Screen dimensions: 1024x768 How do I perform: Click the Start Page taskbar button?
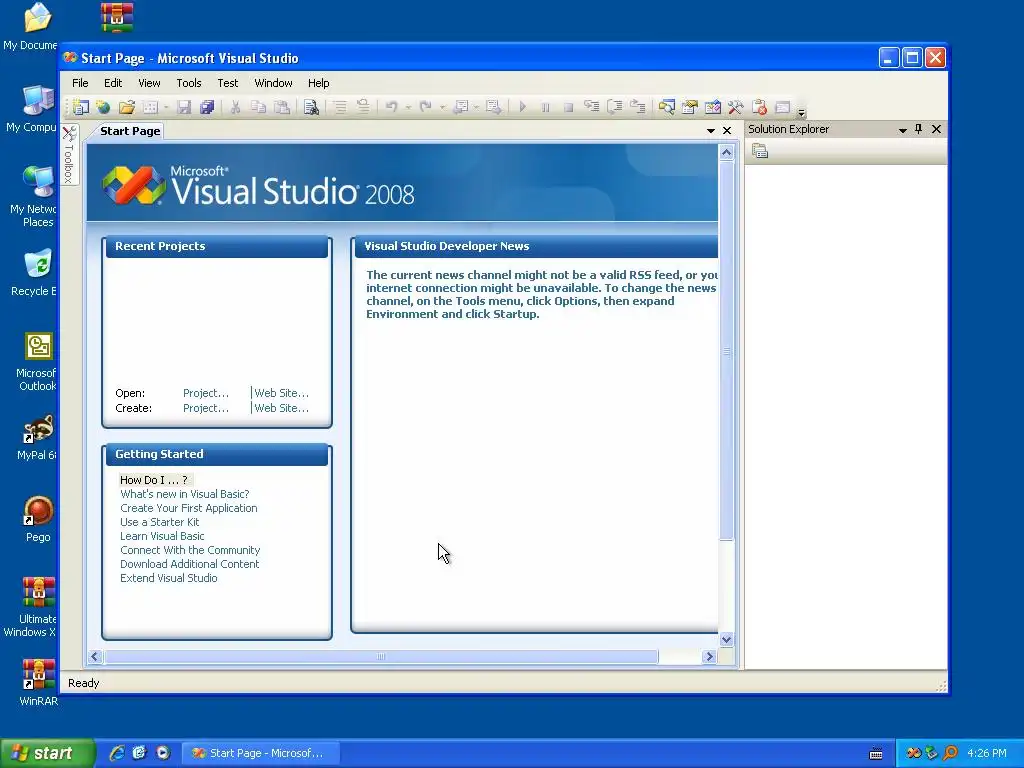[x=259, y=753]
